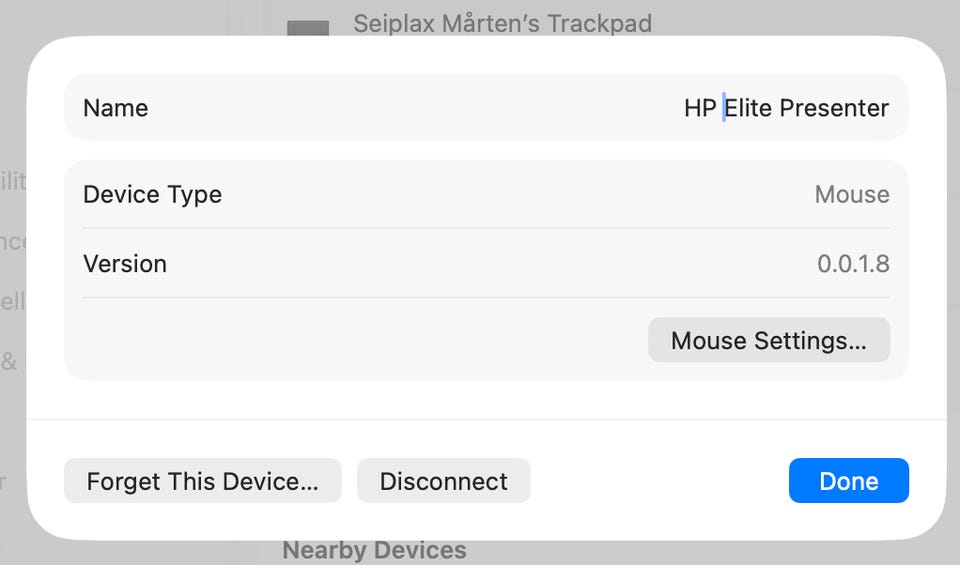Click the word "Elite" in the name field
This screenshot has width=960, height=565.
(x=748, y=108)
